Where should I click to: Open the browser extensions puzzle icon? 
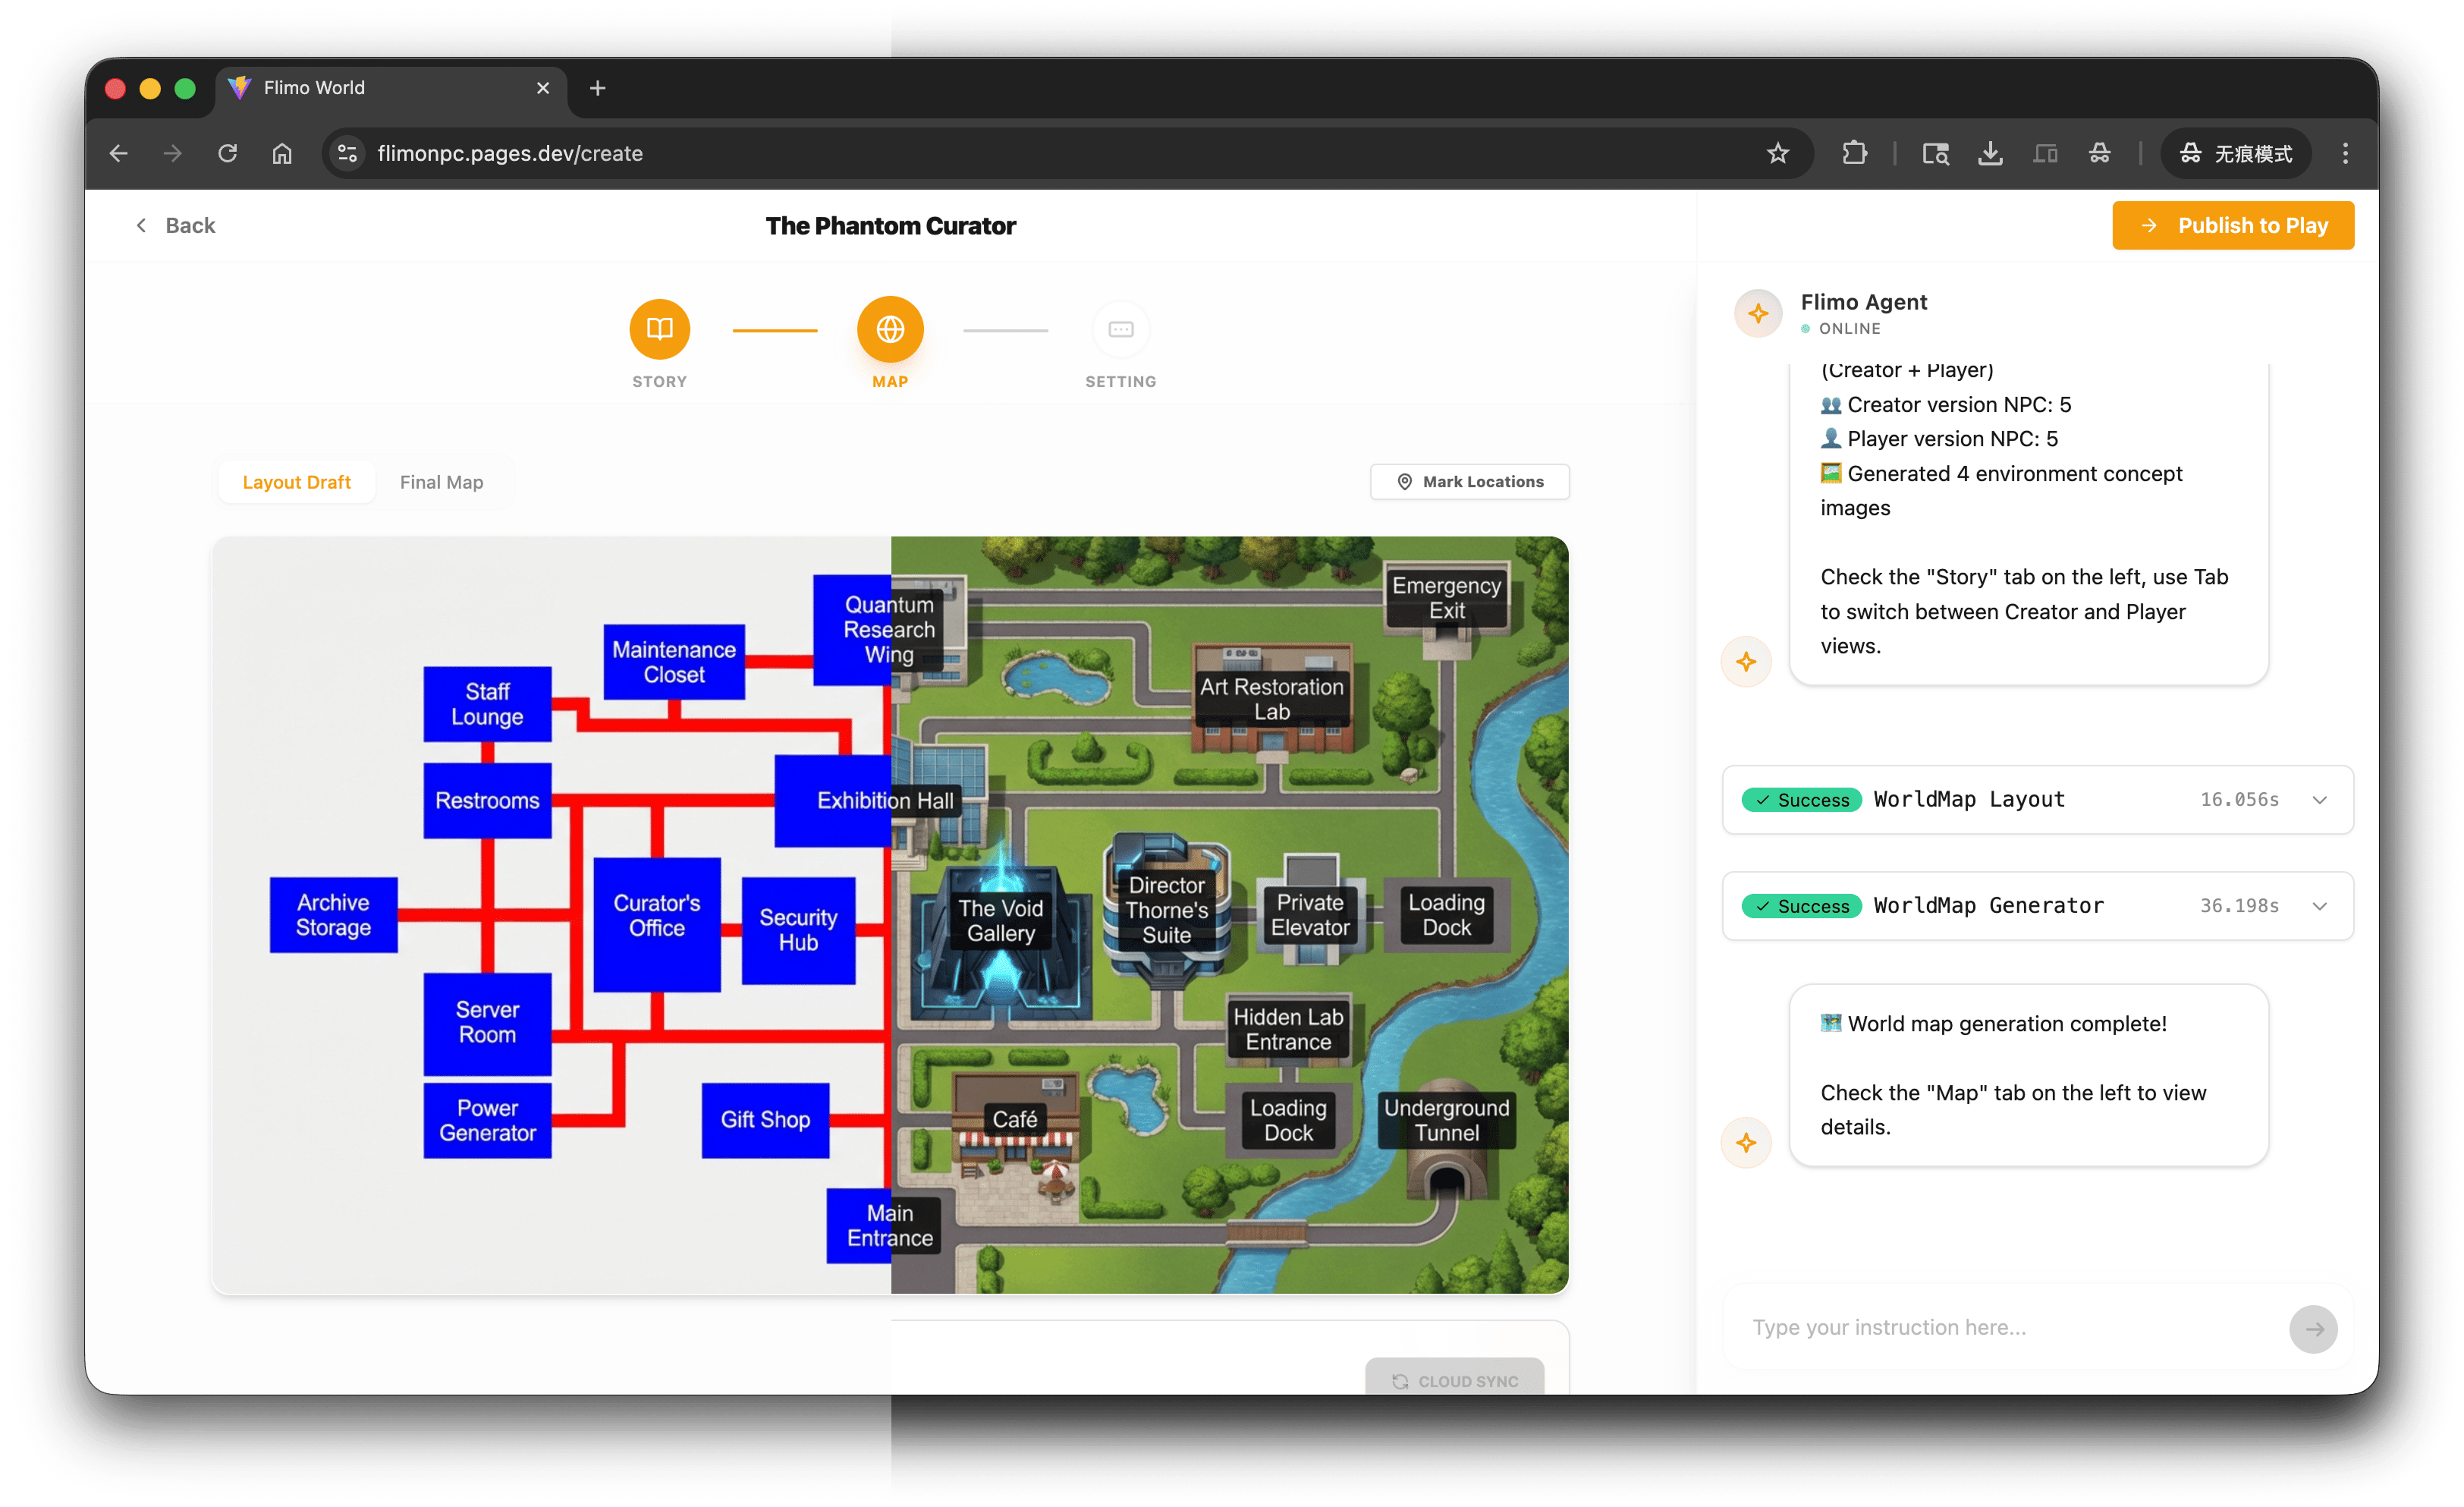coord(1854,154)
